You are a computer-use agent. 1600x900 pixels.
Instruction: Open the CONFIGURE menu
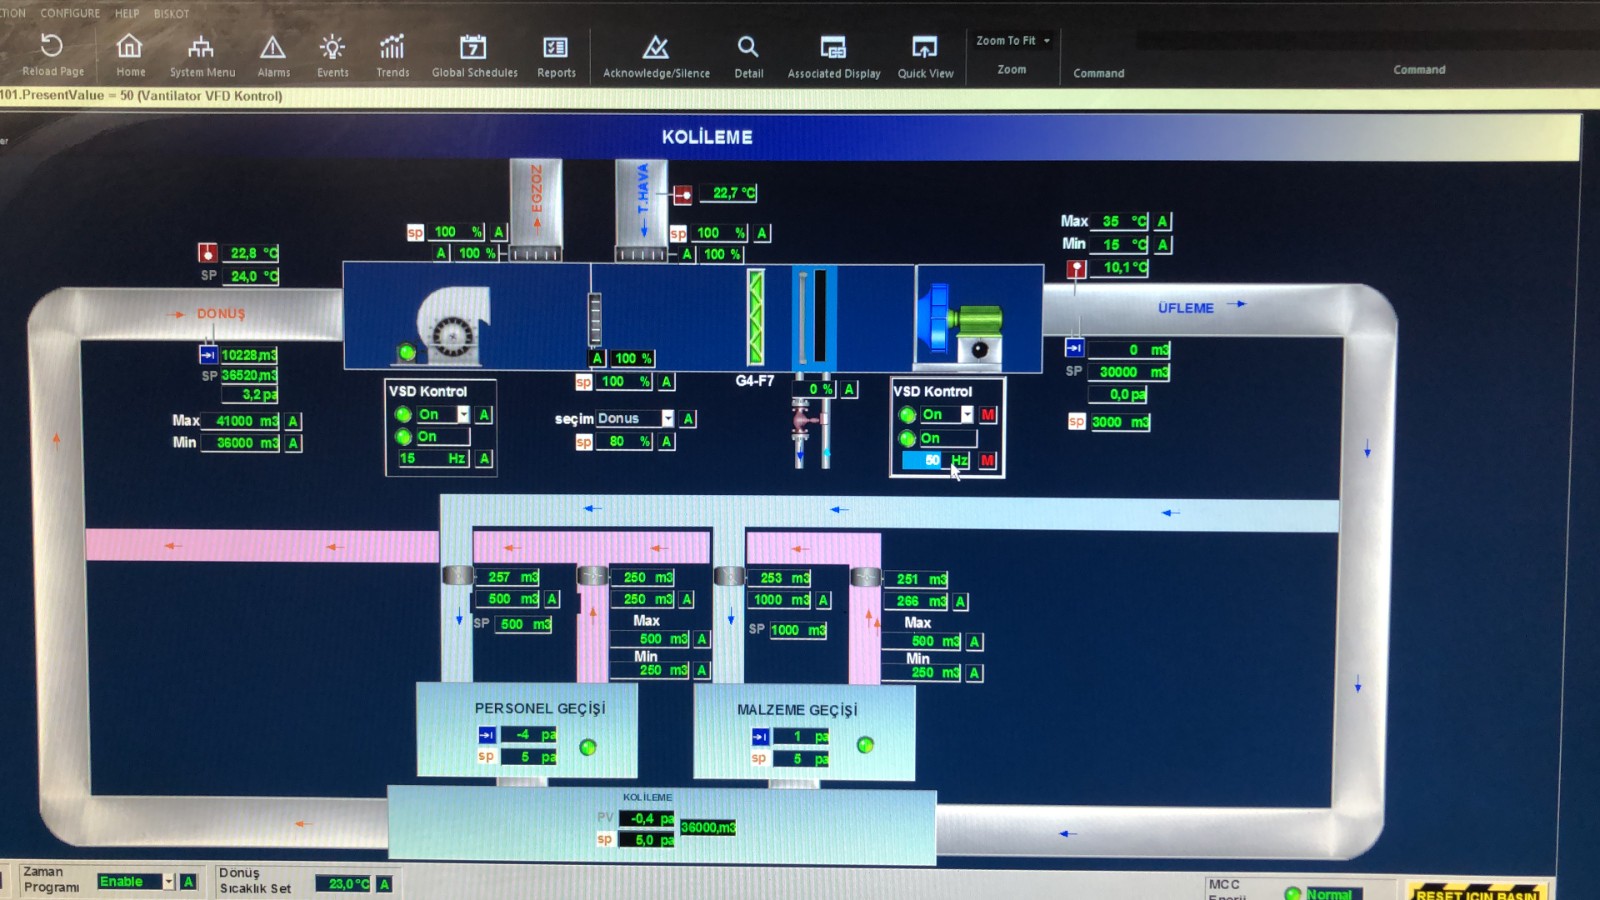(x=70, y=13)
